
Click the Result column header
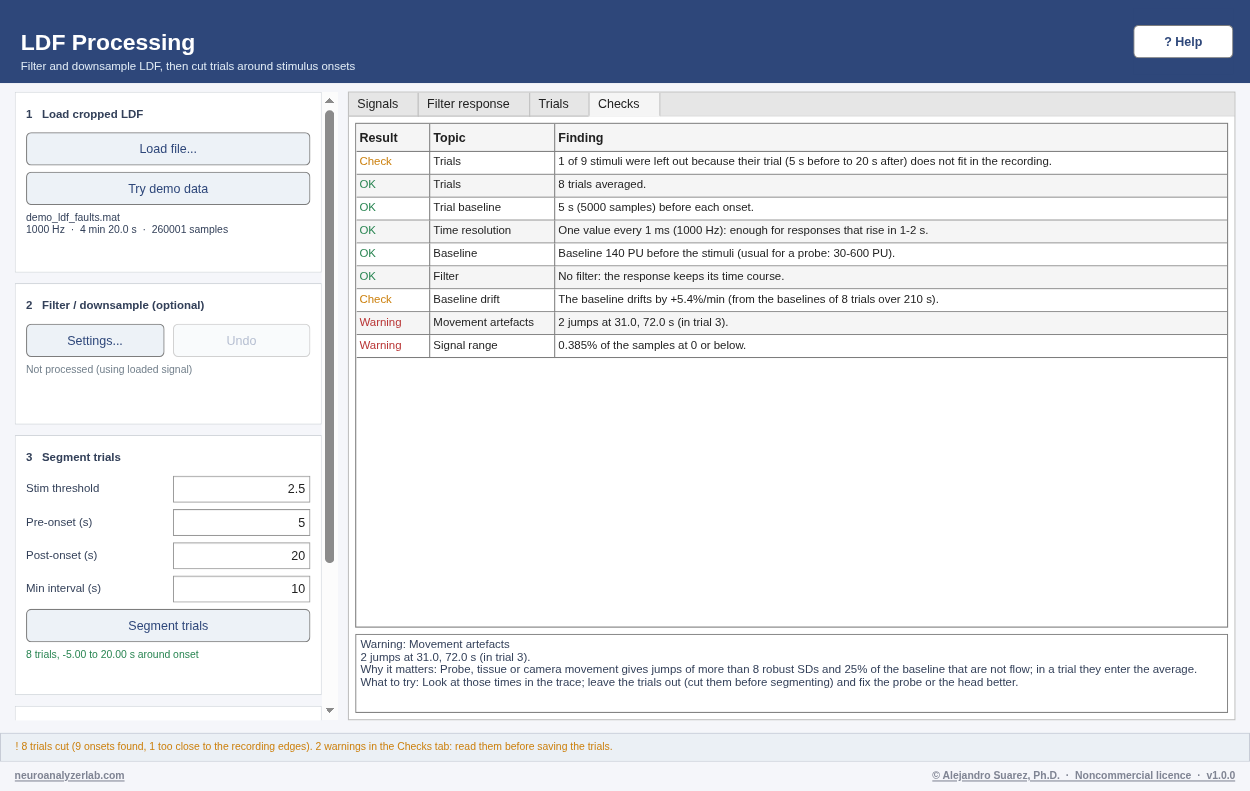coord(393,138)
